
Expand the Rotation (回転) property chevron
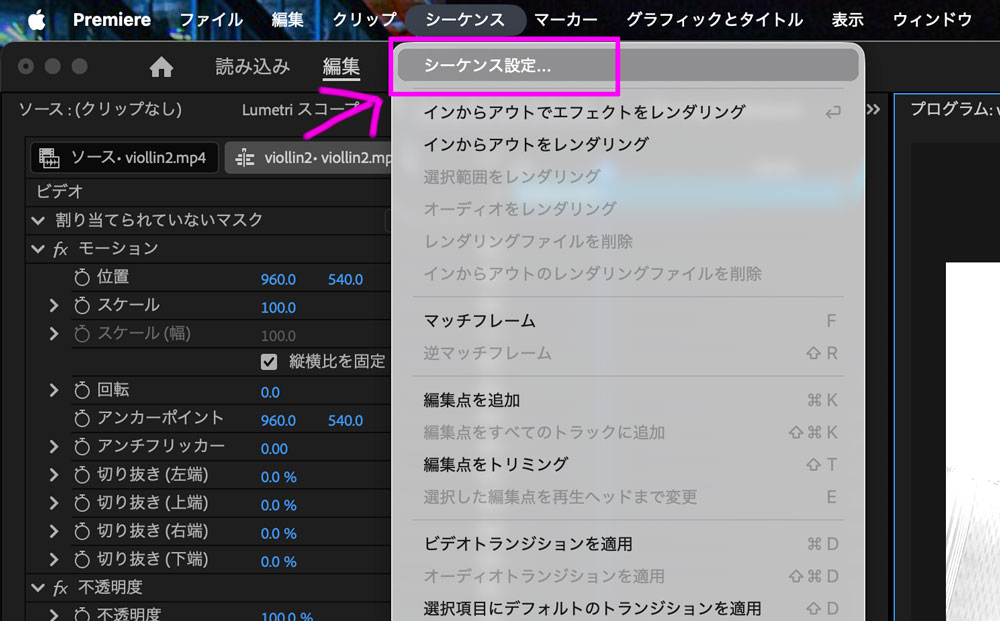[x=54, y=390]
